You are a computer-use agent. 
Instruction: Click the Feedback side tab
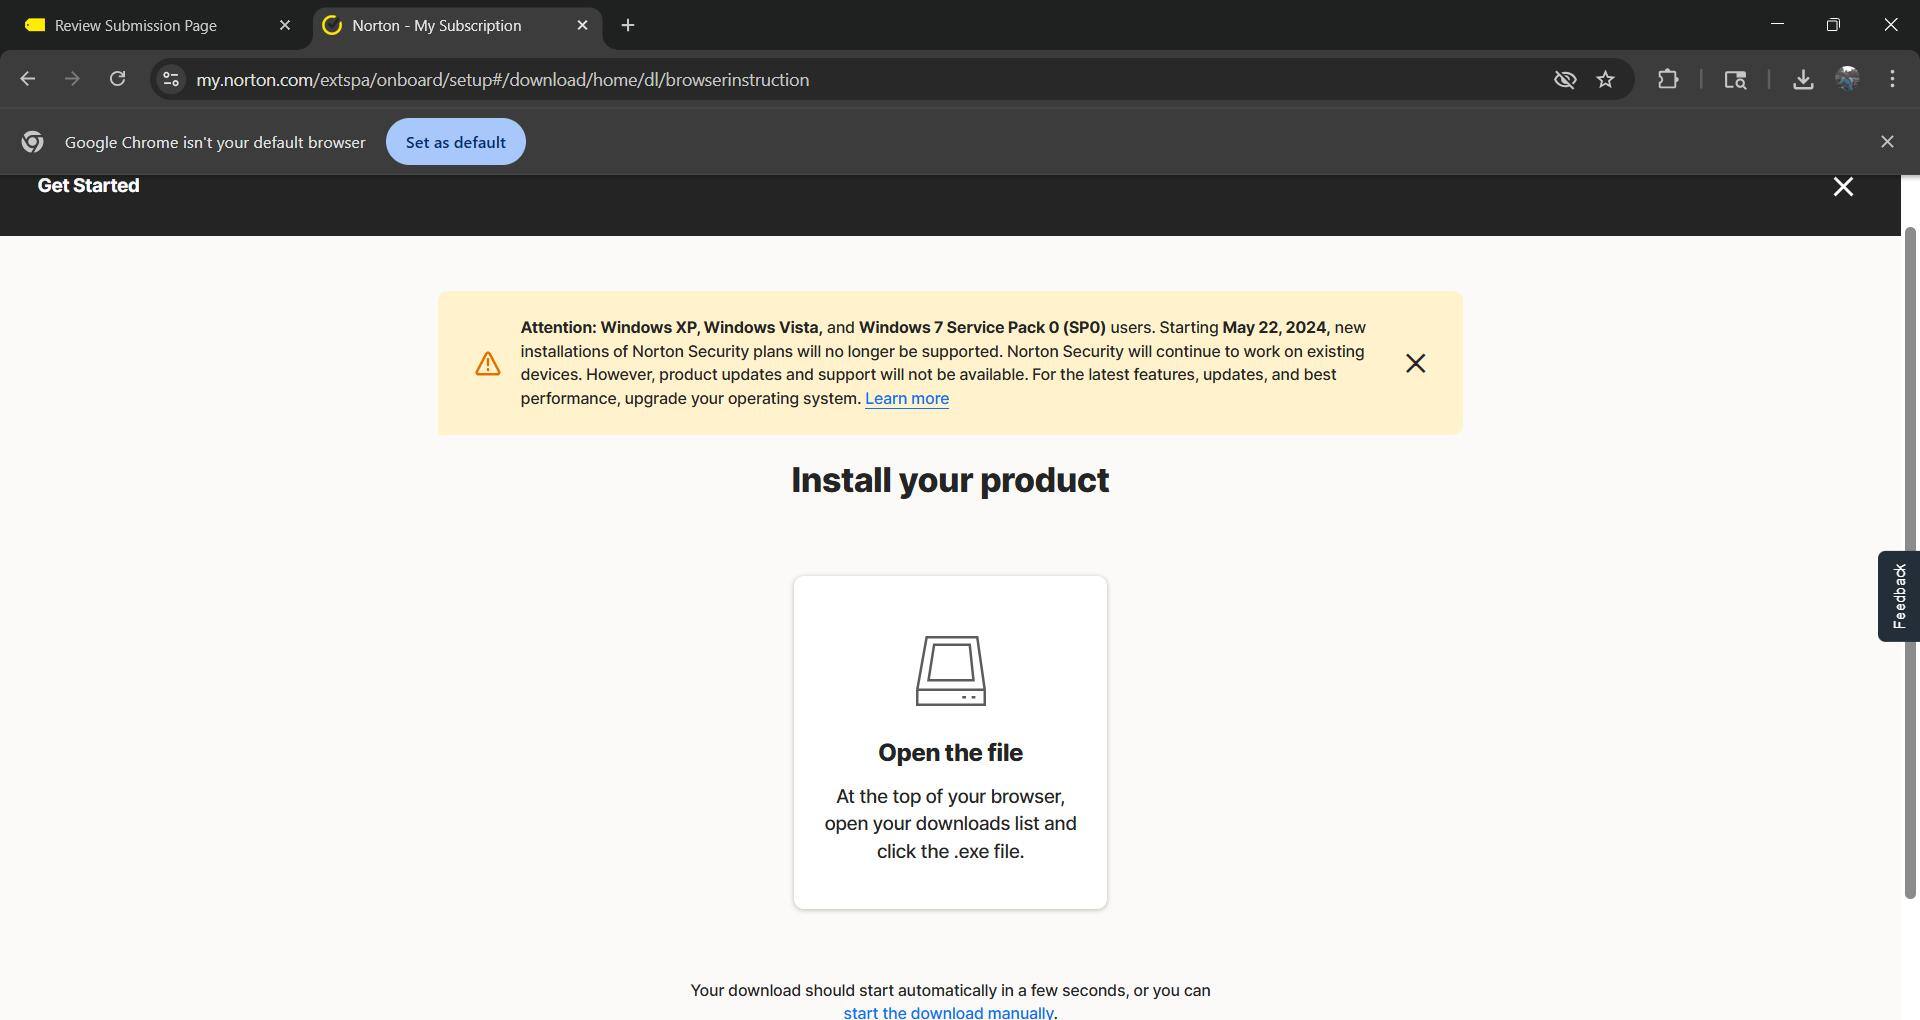pos(1898,595)
